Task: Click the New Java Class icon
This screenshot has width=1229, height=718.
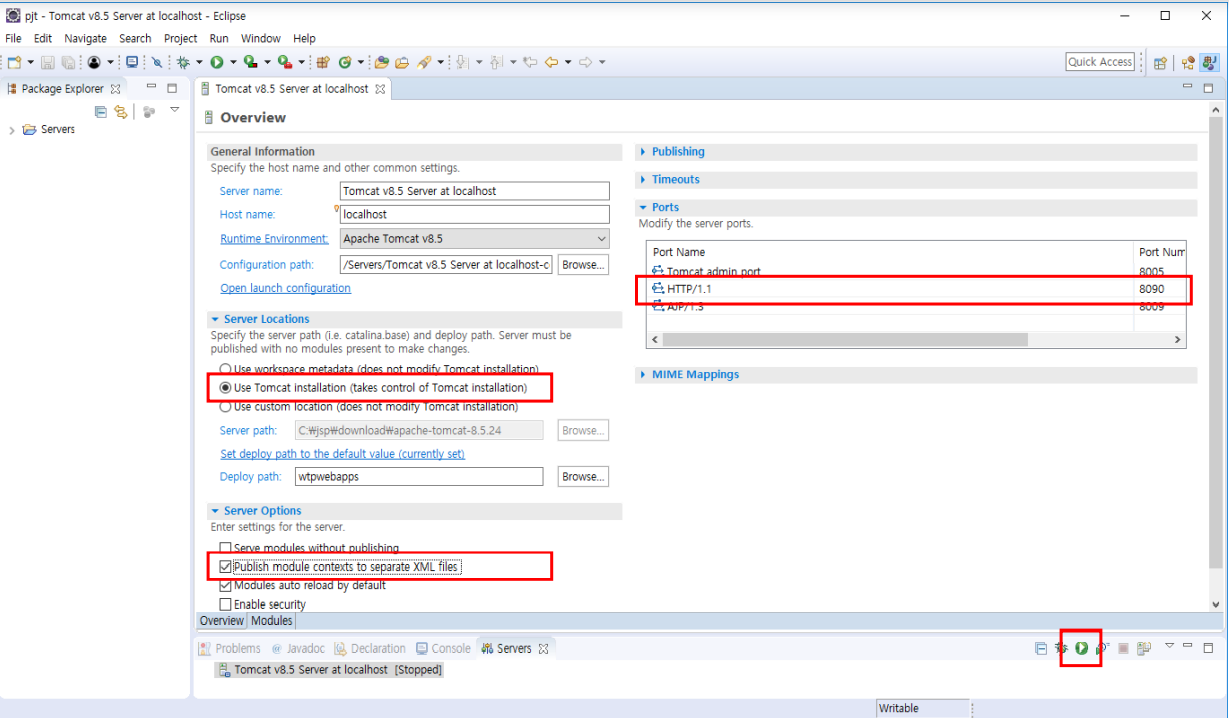Action: coord(344,62)
